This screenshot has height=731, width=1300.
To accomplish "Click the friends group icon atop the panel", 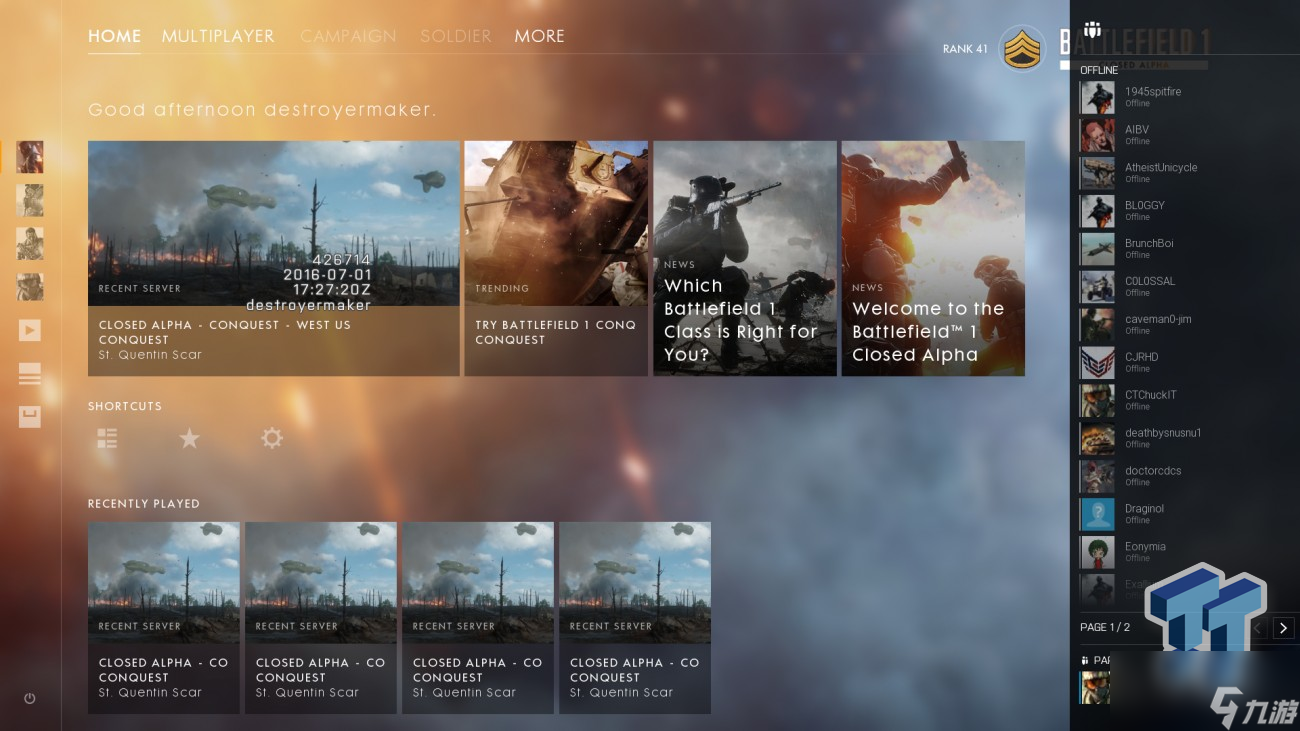I will pyautogui.click(x=1092, y=30).
